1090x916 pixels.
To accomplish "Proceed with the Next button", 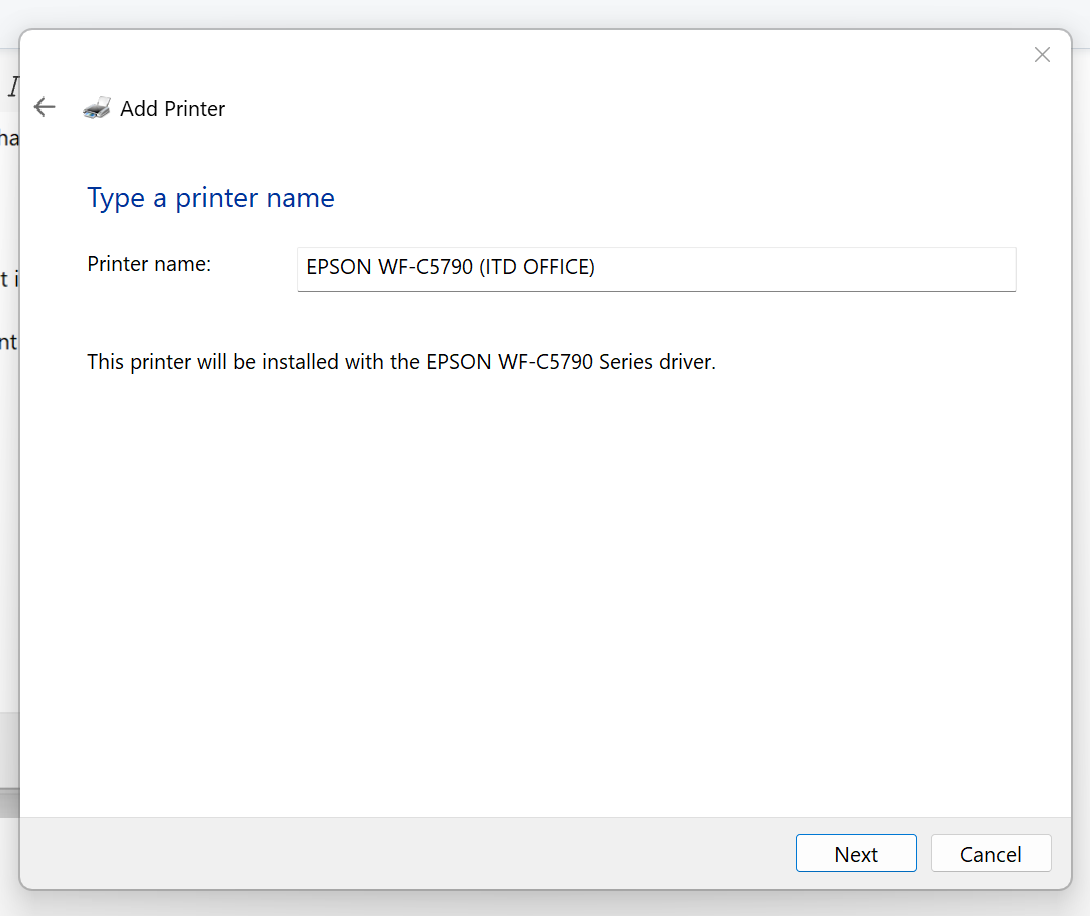I will [x=856, y=853].
